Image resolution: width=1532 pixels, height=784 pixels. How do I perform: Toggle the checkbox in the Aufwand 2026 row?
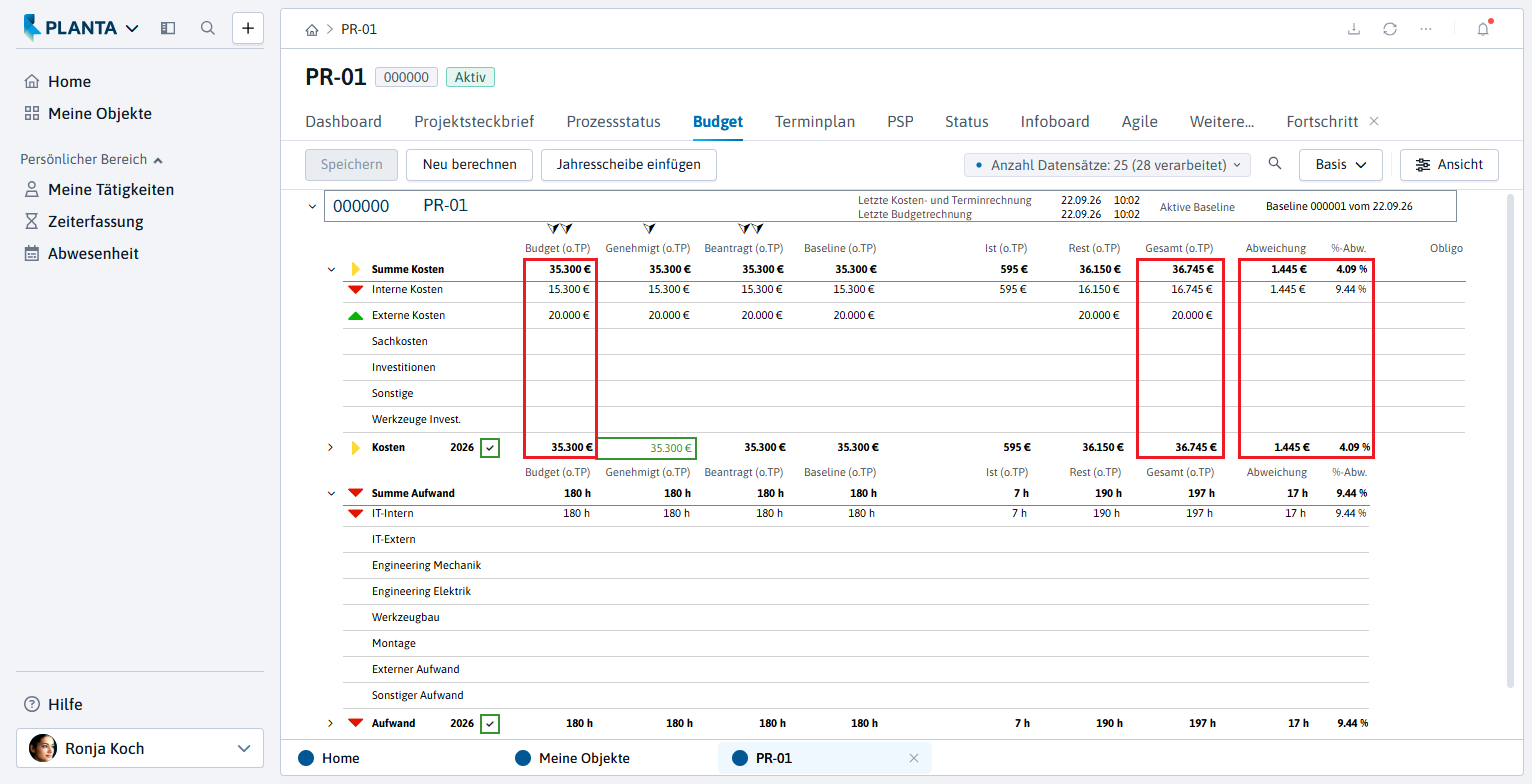pos(489,723)
